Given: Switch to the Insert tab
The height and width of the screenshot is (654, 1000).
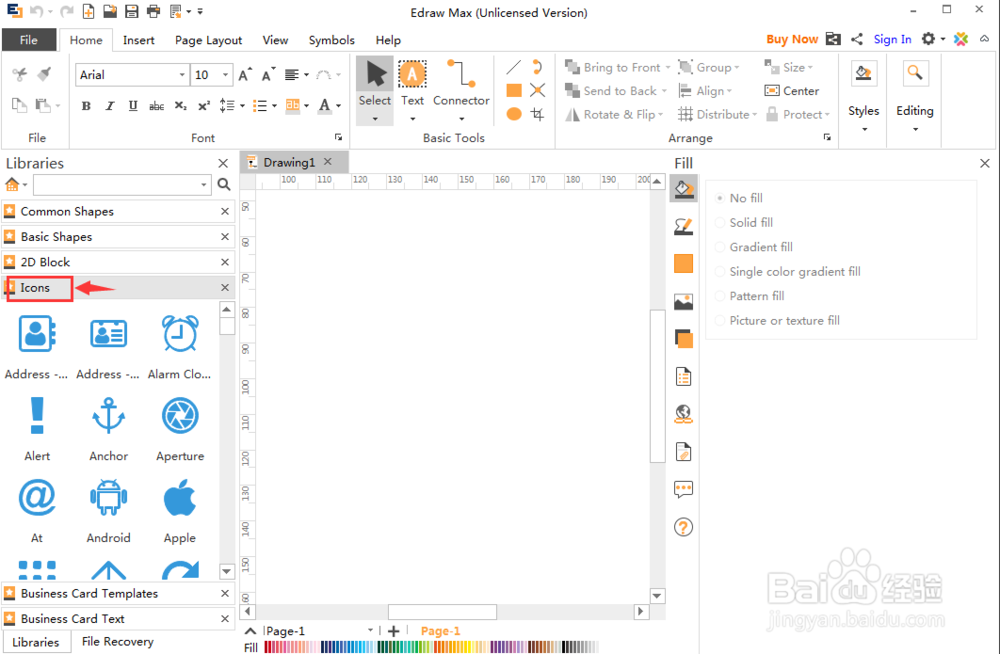Looking at the screenshot, I should (x=138, y=40).
